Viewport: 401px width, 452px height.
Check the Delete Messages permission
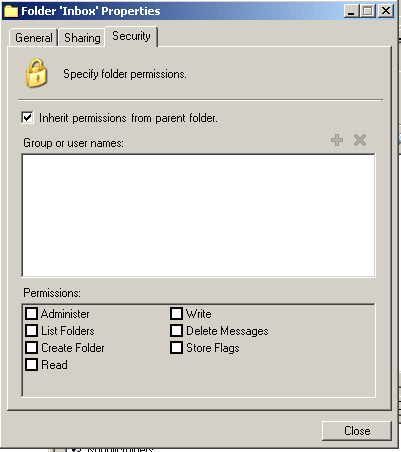pyautogui.click(x=176, y=331)
